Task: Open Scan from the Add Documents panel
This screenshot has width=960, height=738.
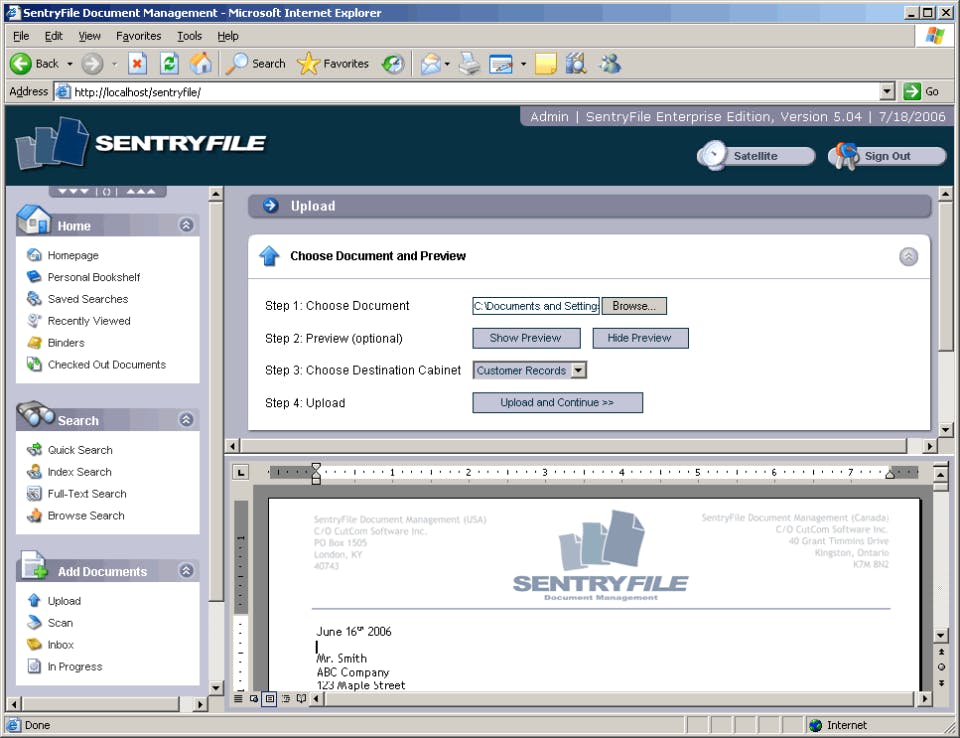Action: [60, 622]
